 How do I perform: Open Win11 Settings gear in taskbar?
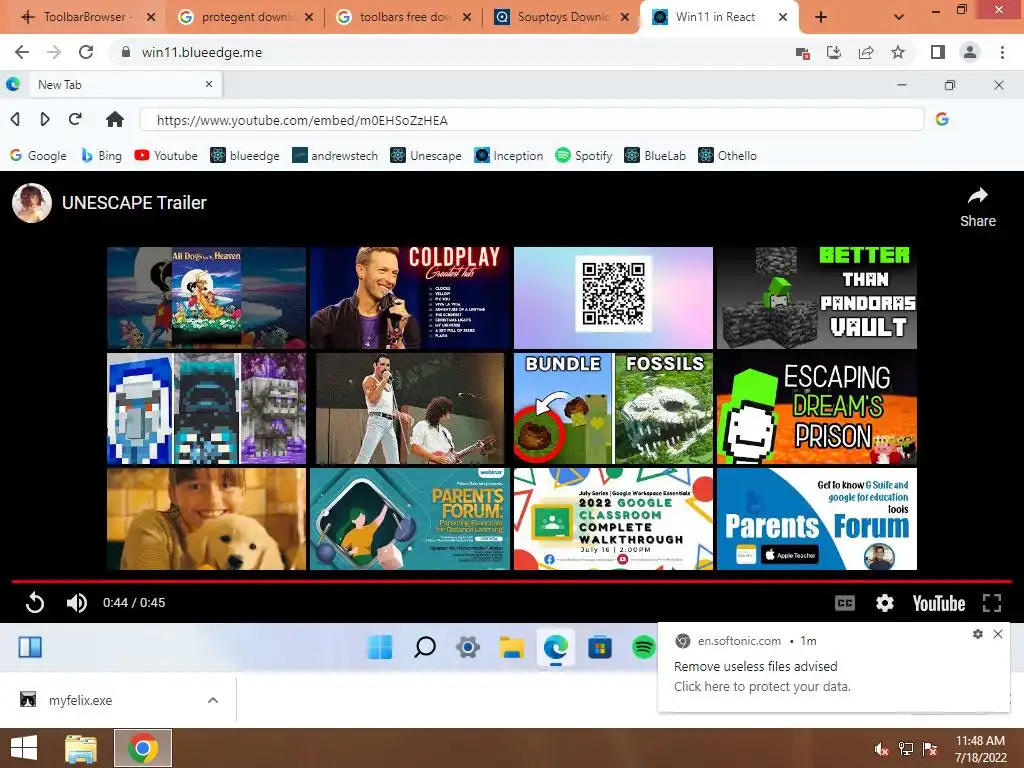click(x=468, y=647)
